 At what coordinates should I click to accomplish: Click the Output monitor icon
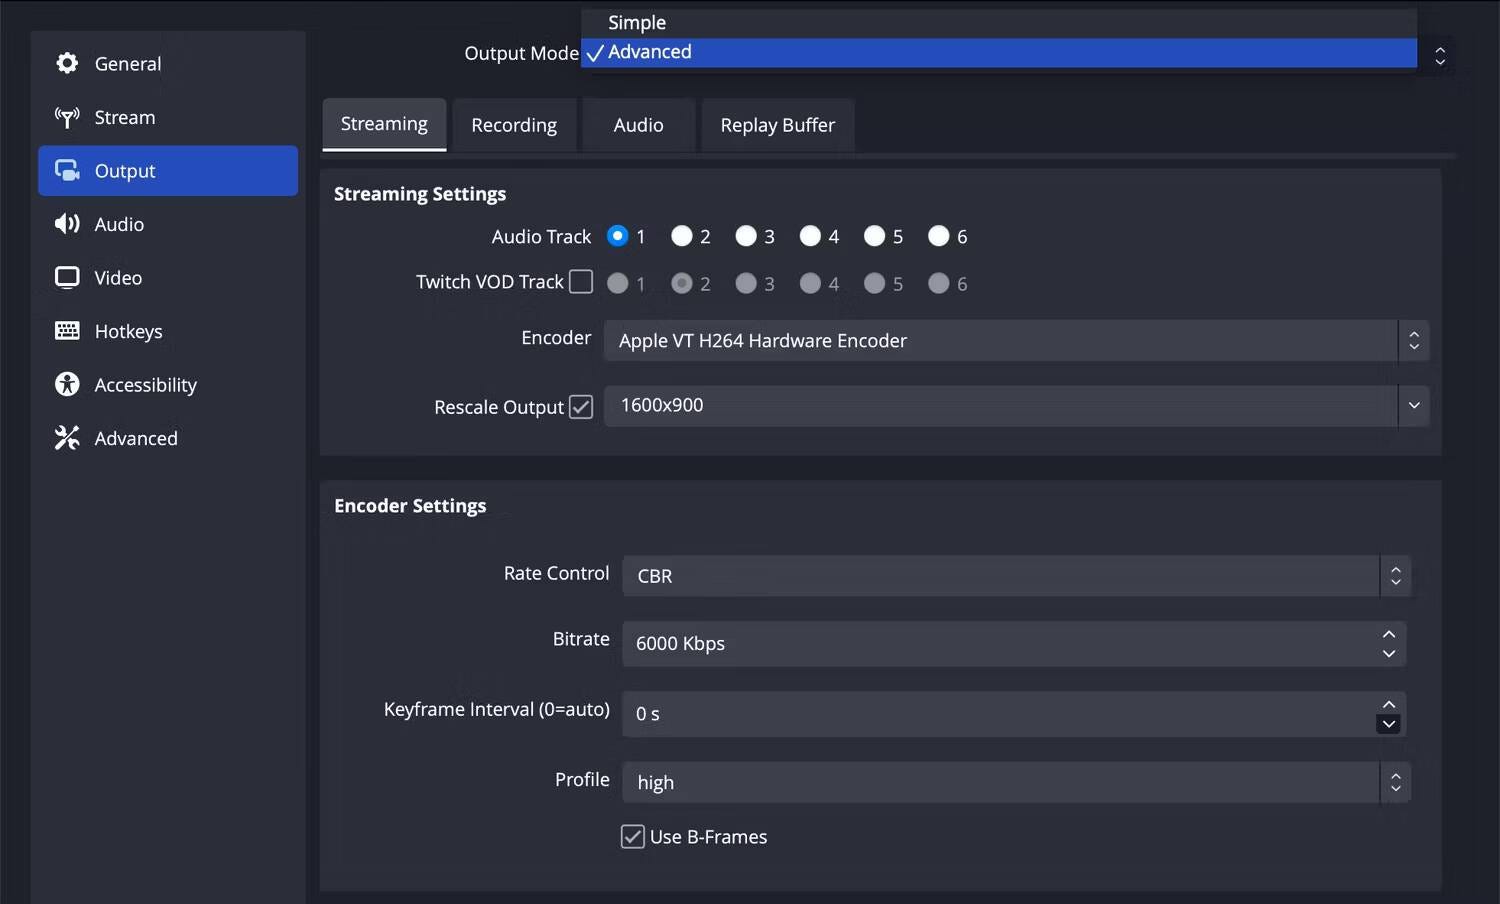[x=67, y=171]
